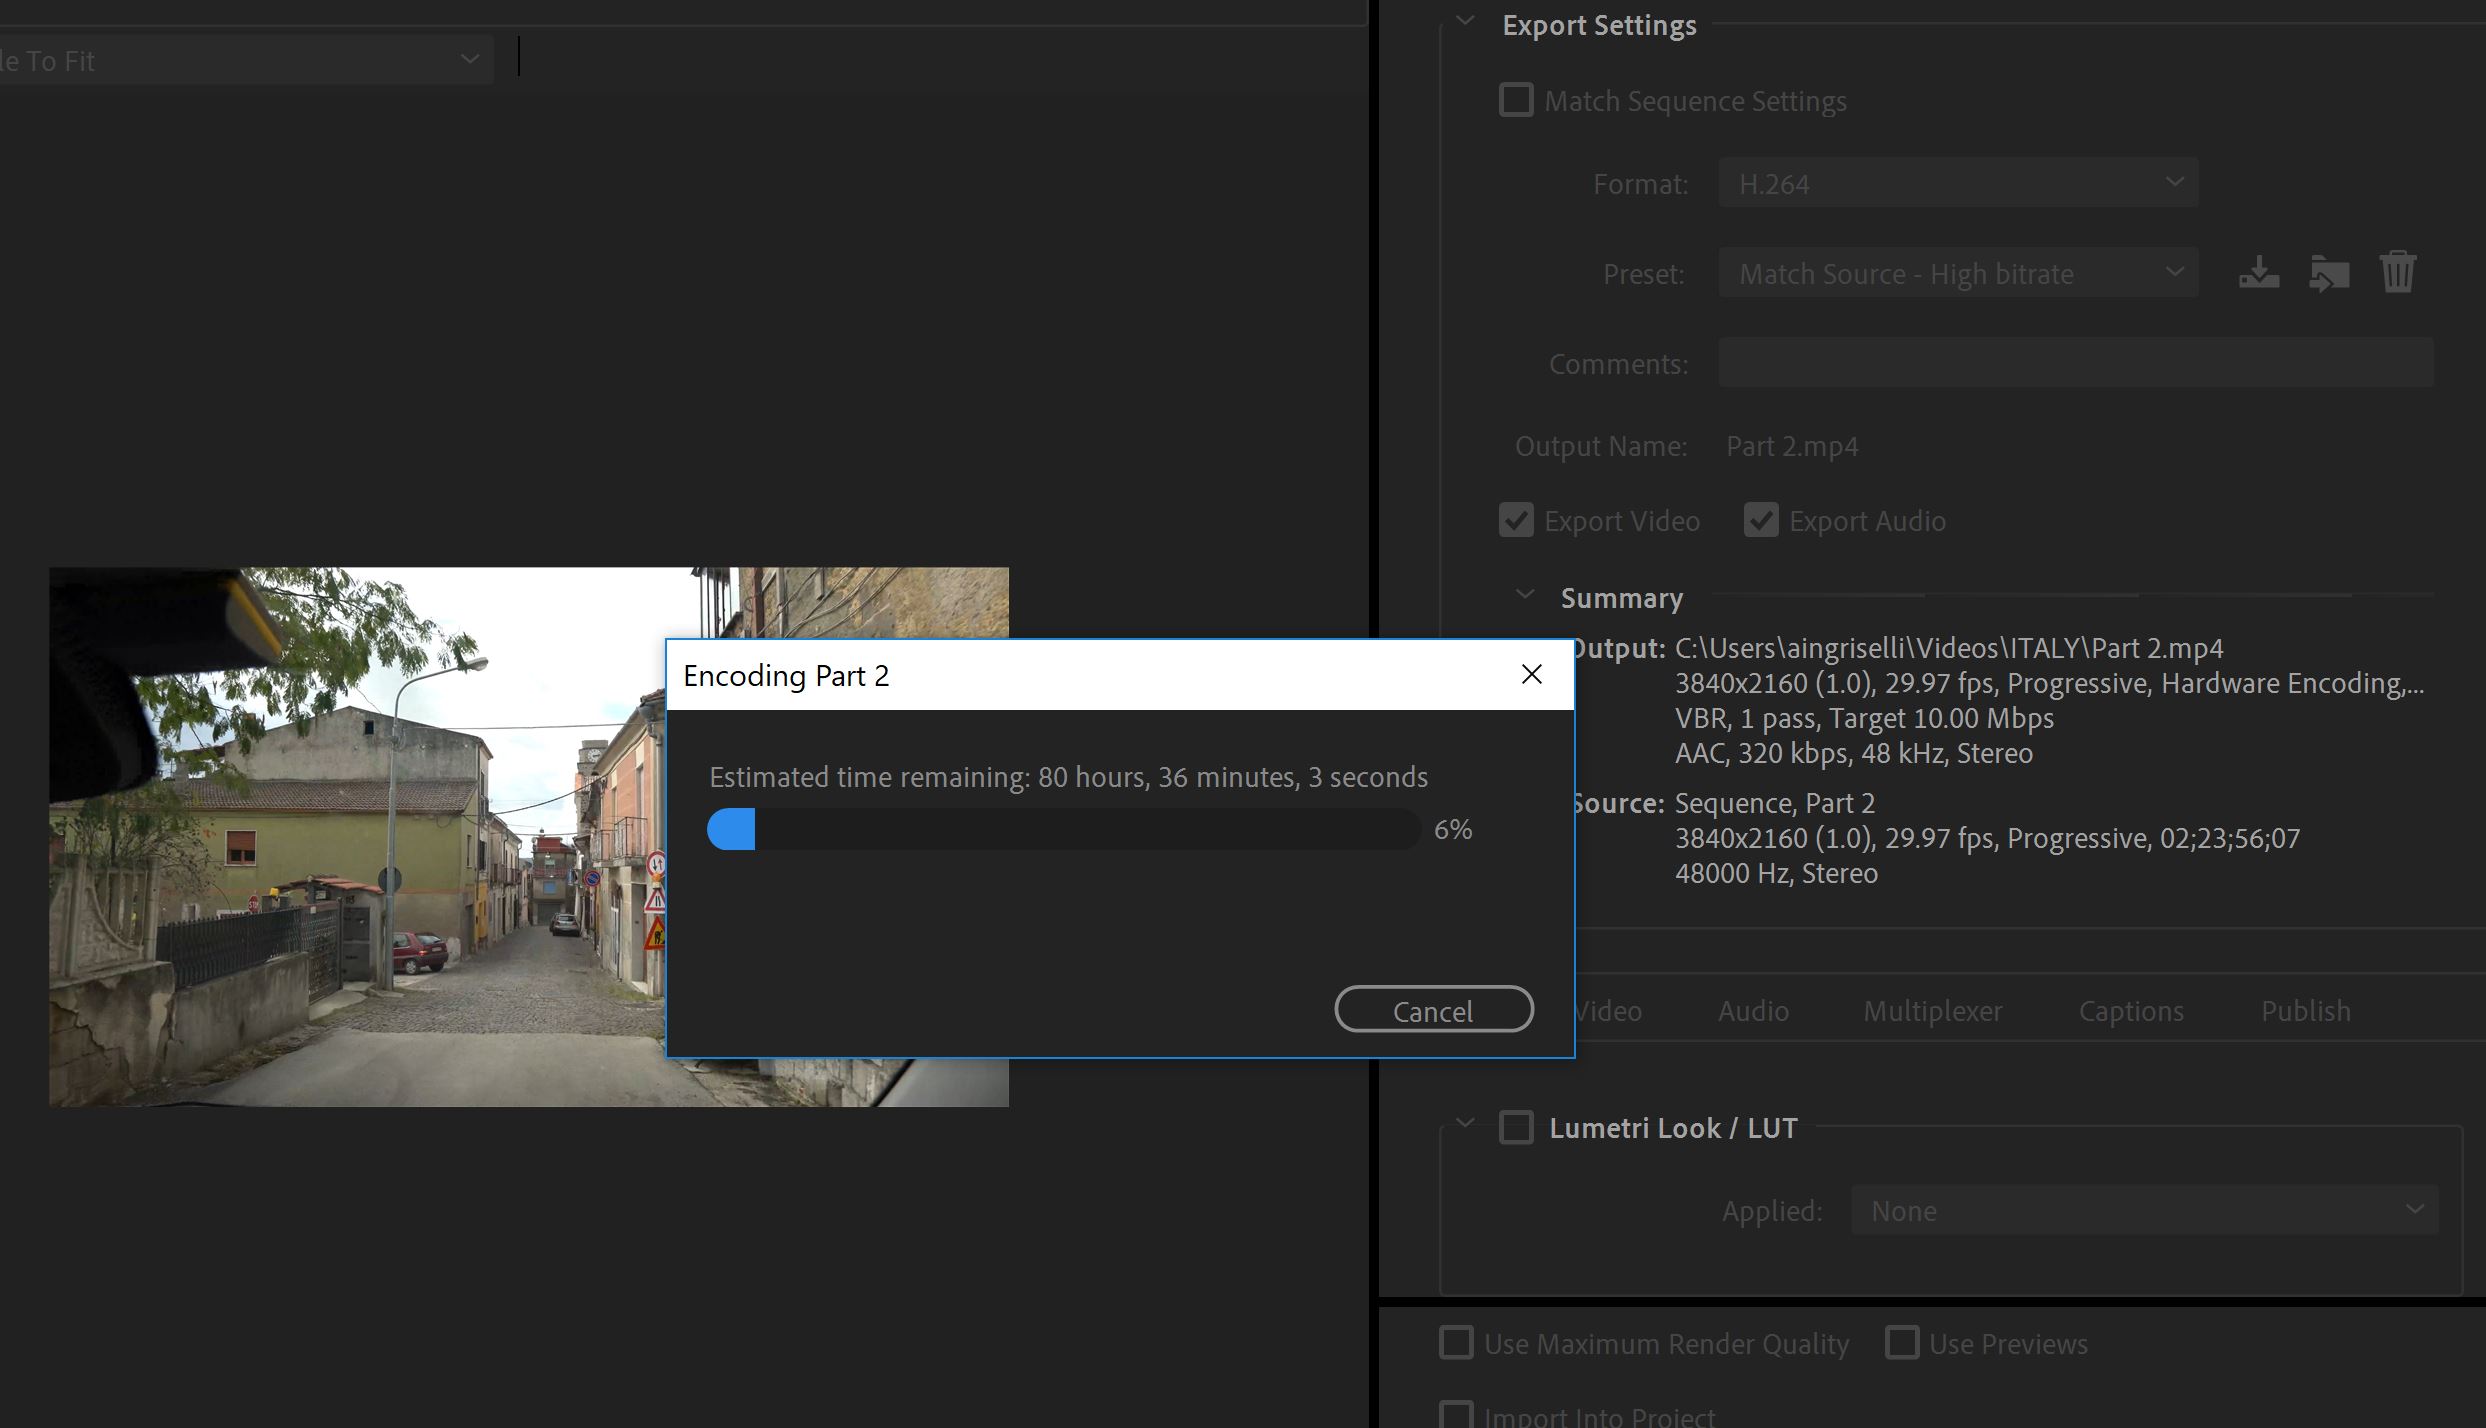The height and width of the screenshot is (1428, 2486).
Task: Close the encoding dialog
Action: pyautogui.click(x=1532, y=675)
